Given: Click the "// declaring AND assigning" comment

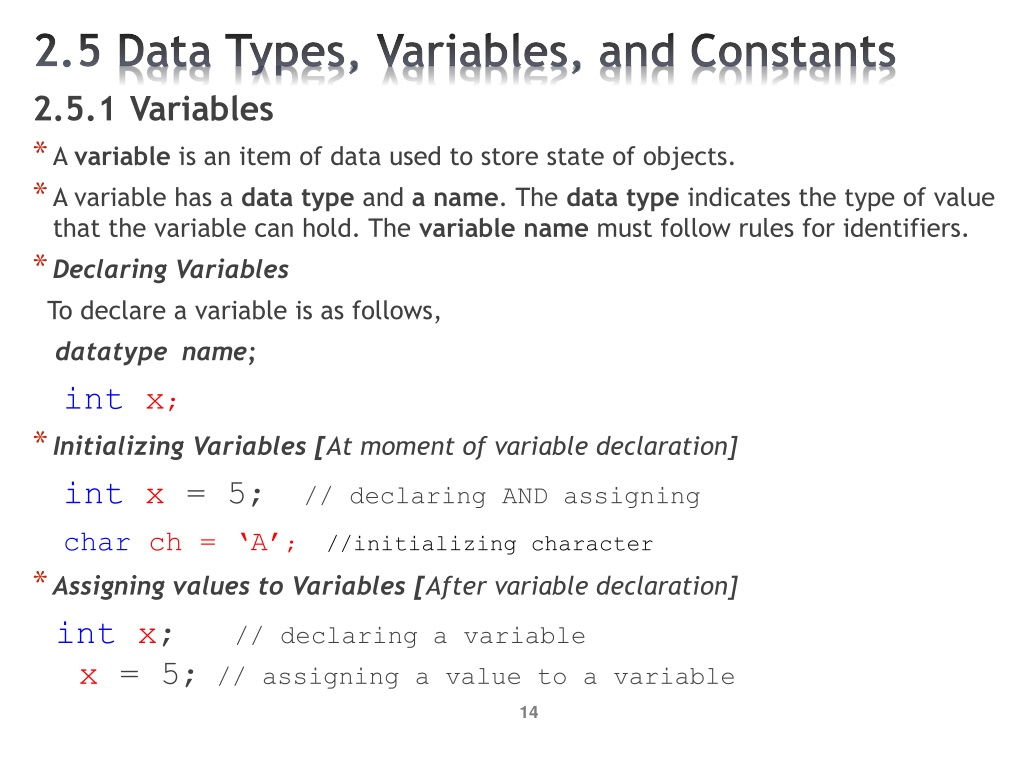Looking at the screenshot, I should coord(502,496).
